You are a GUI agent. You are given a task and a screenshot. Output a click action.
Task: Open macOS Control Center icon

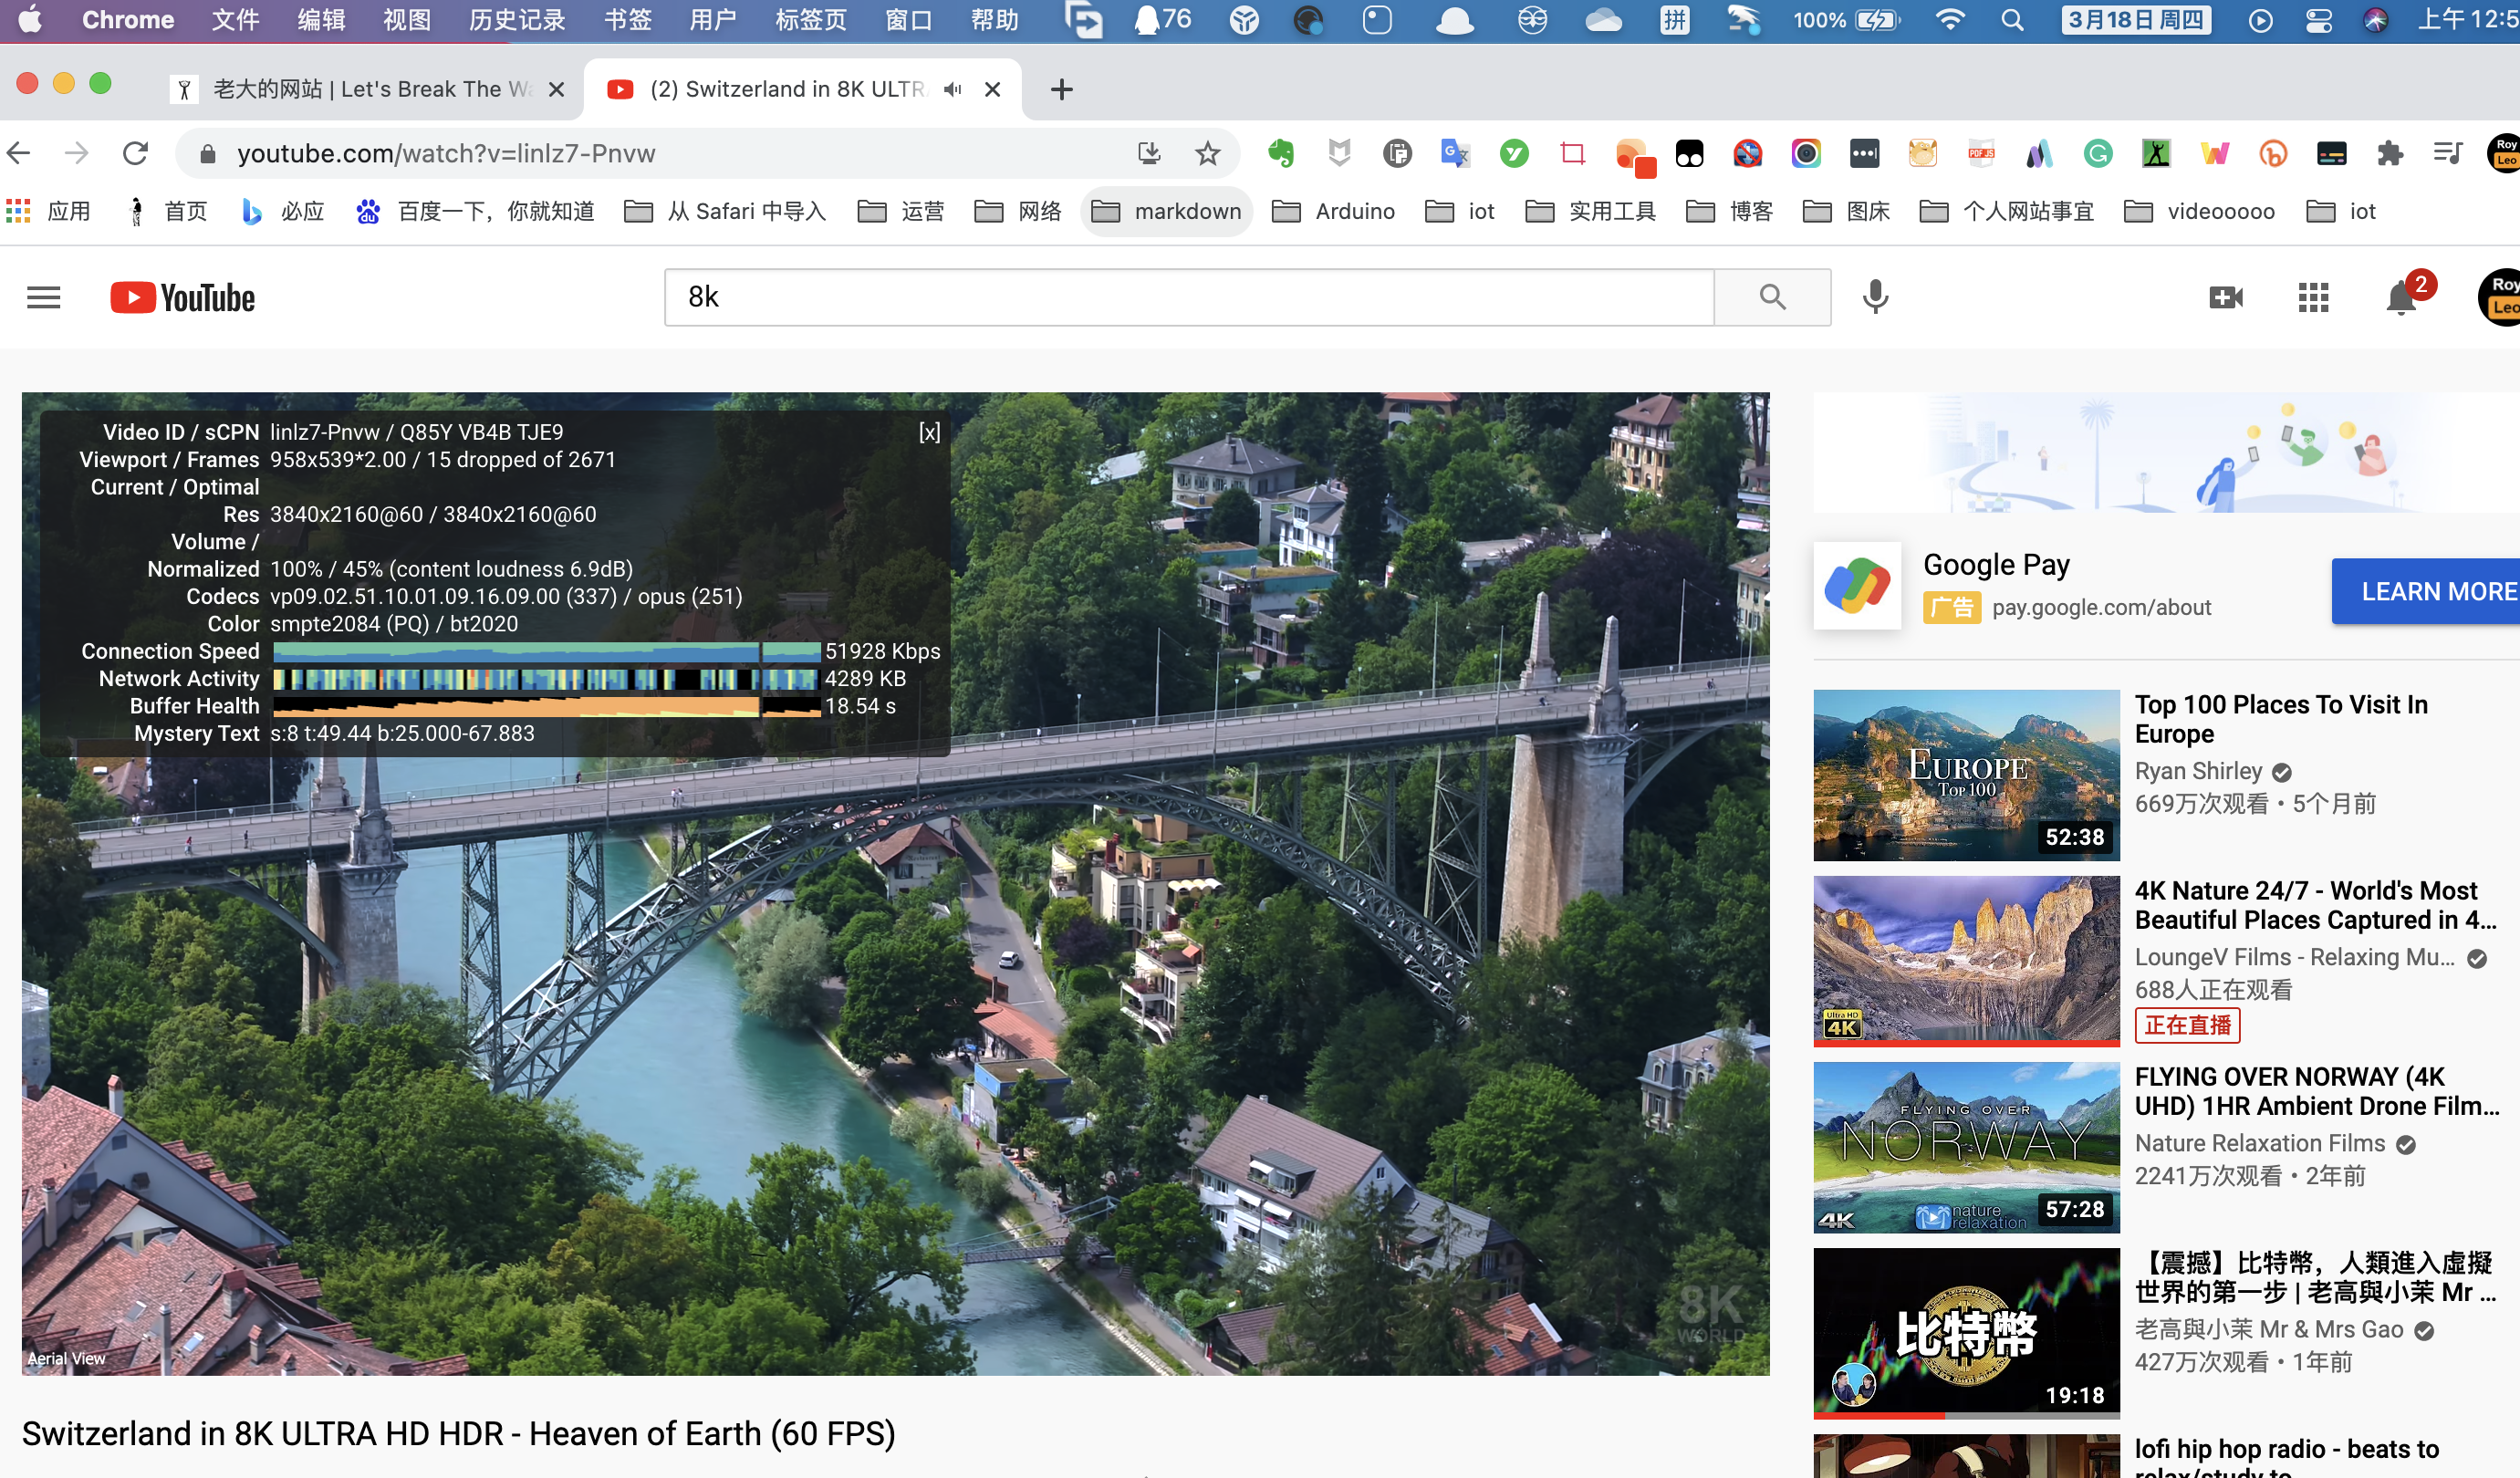click(x=2319, y=20)
